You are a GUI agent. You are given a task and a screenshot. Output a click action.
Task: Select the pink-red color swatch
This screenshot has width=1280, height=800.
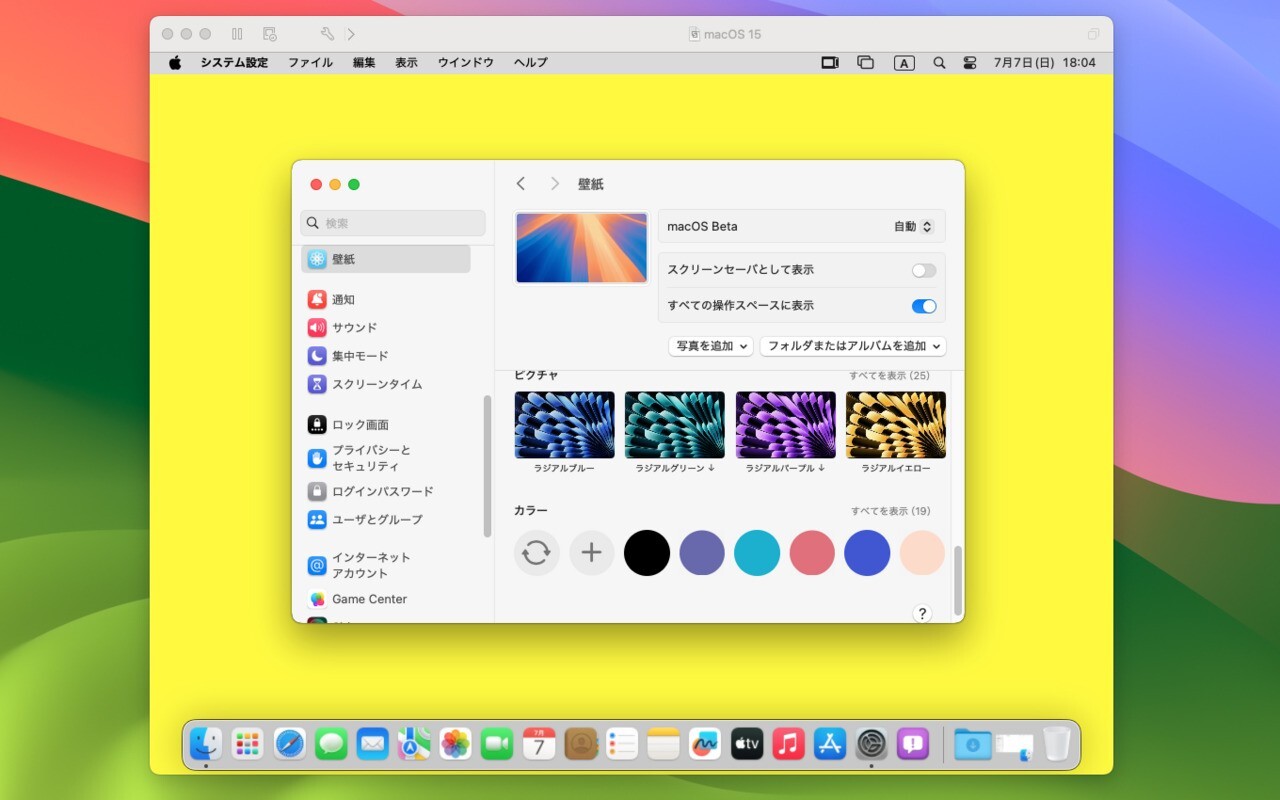pyautogui.click(x=812, y=552)
